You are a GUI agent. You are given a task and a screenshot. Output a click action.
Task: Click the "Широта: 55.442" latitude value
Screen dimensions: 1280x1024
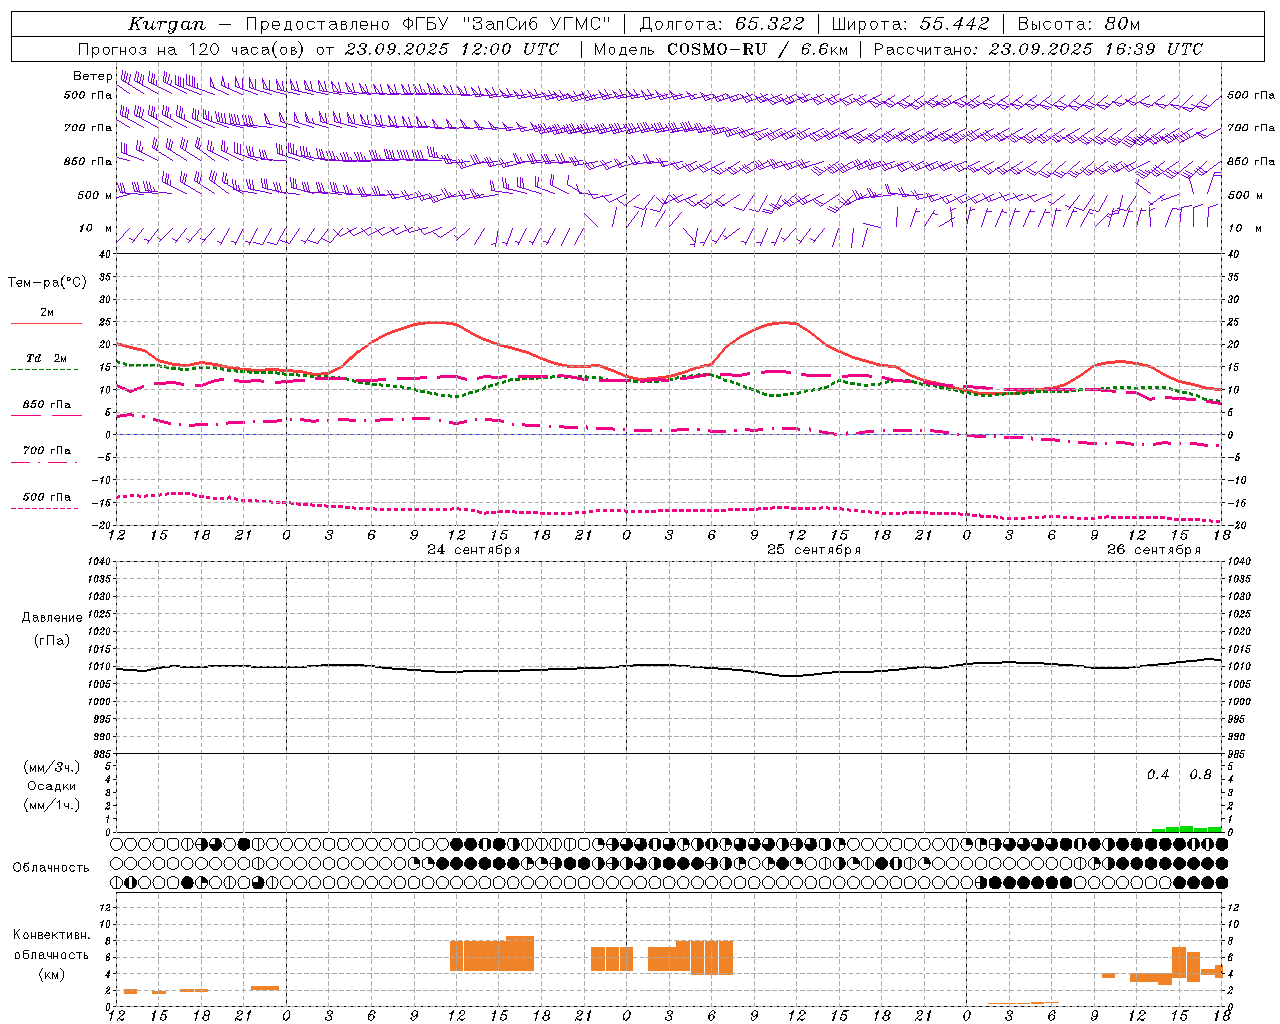pyautogui.click(x=910, y=24)
